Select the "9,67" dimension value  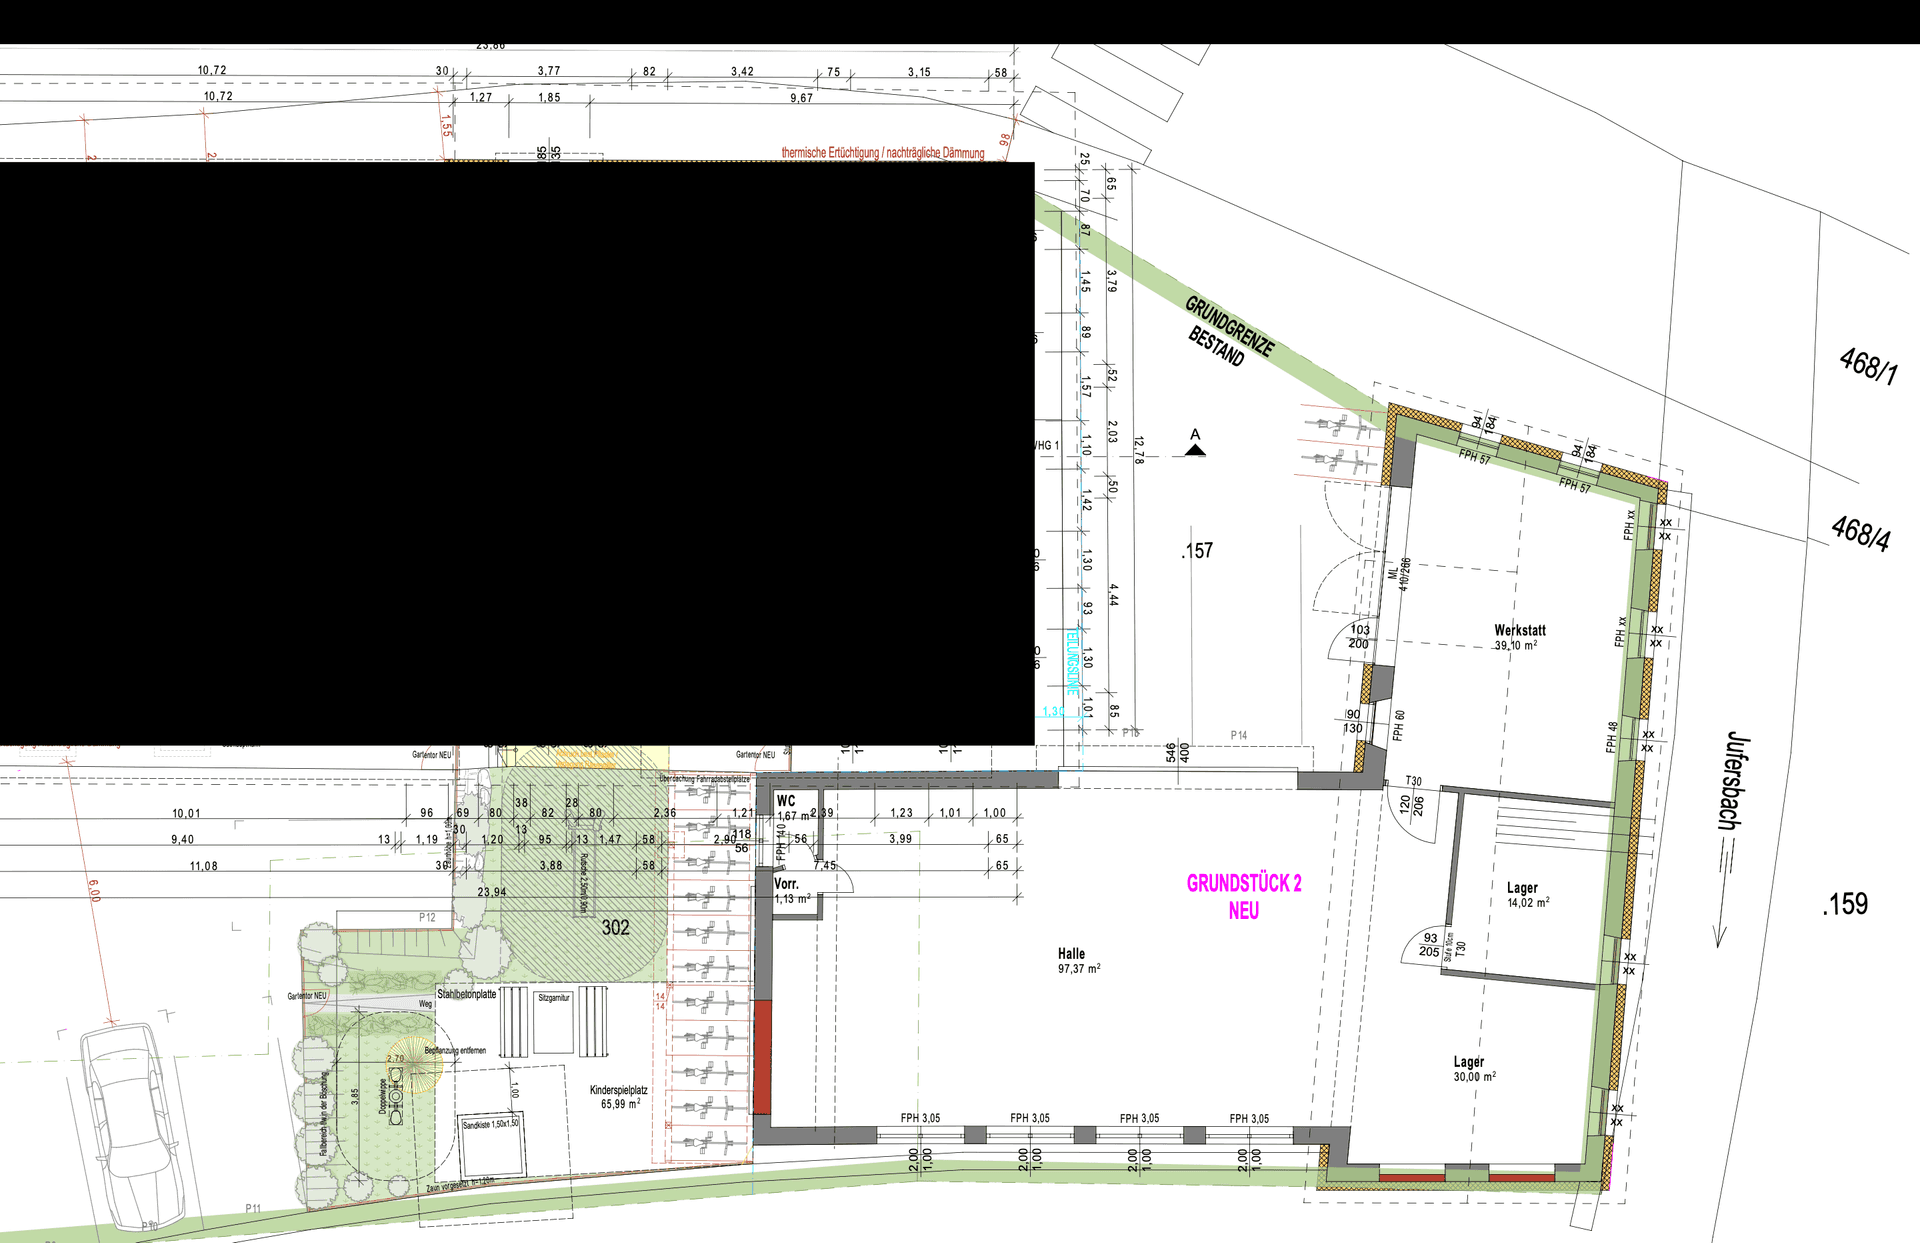[x=802, y=98]
